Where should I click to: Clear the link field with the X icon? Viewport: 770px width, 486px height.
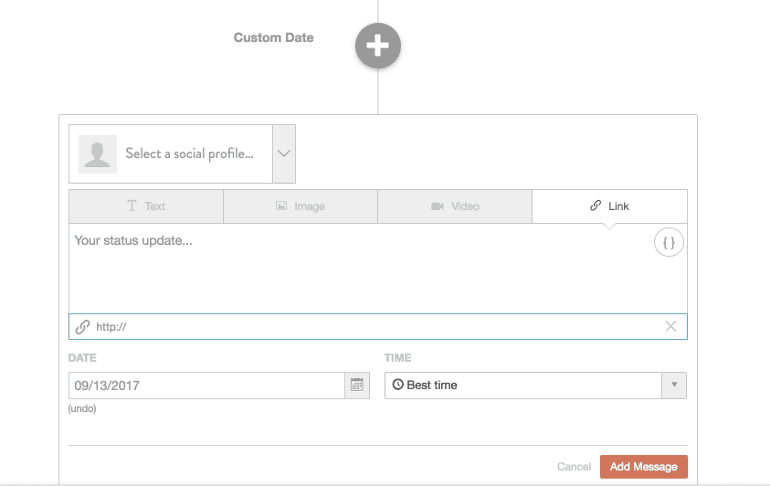pos(671,327)
